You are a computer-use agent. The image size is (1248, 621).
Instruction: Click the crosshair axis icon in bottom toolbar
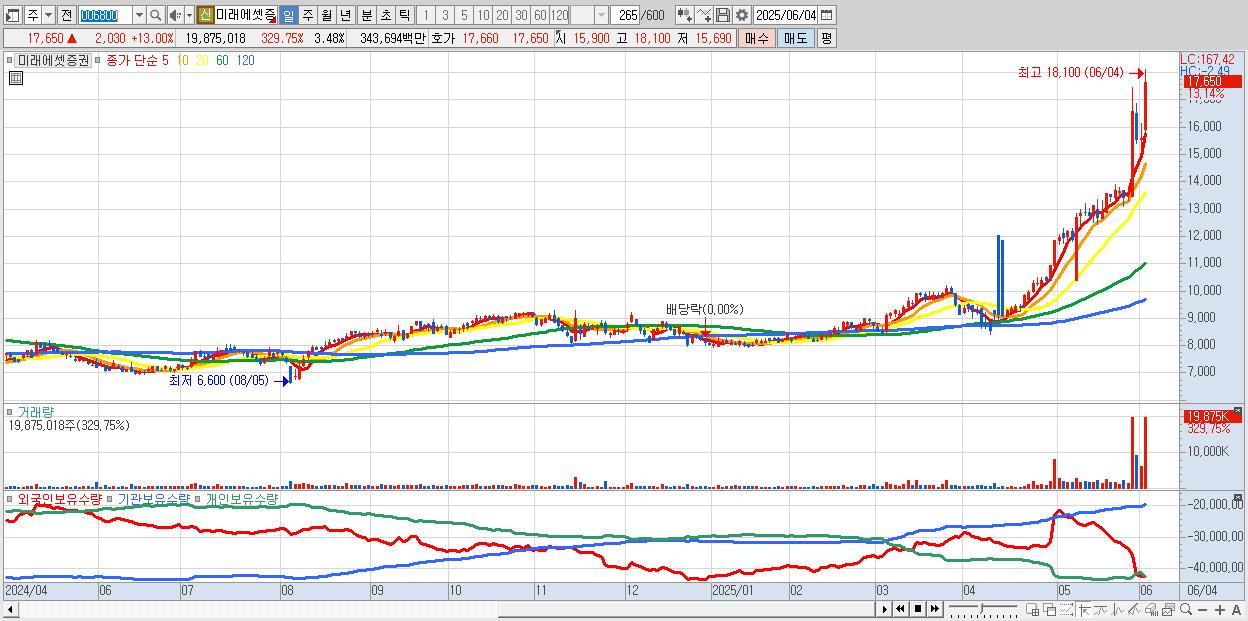1085,610
